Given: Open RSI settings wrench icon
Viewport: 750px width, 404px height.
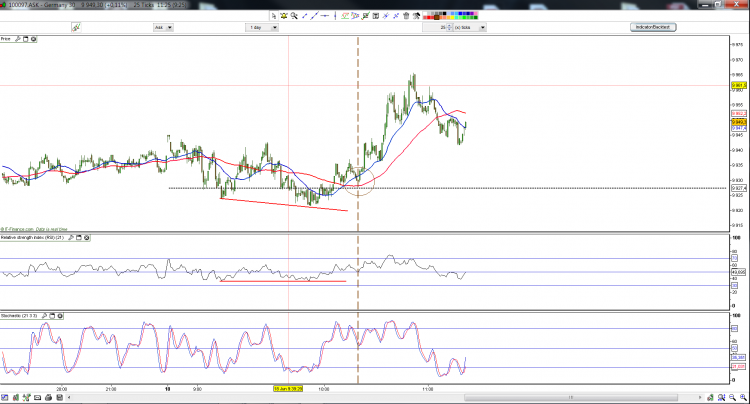Looking at the screenshot, I should pyautogui.click(x=71, y=238).
